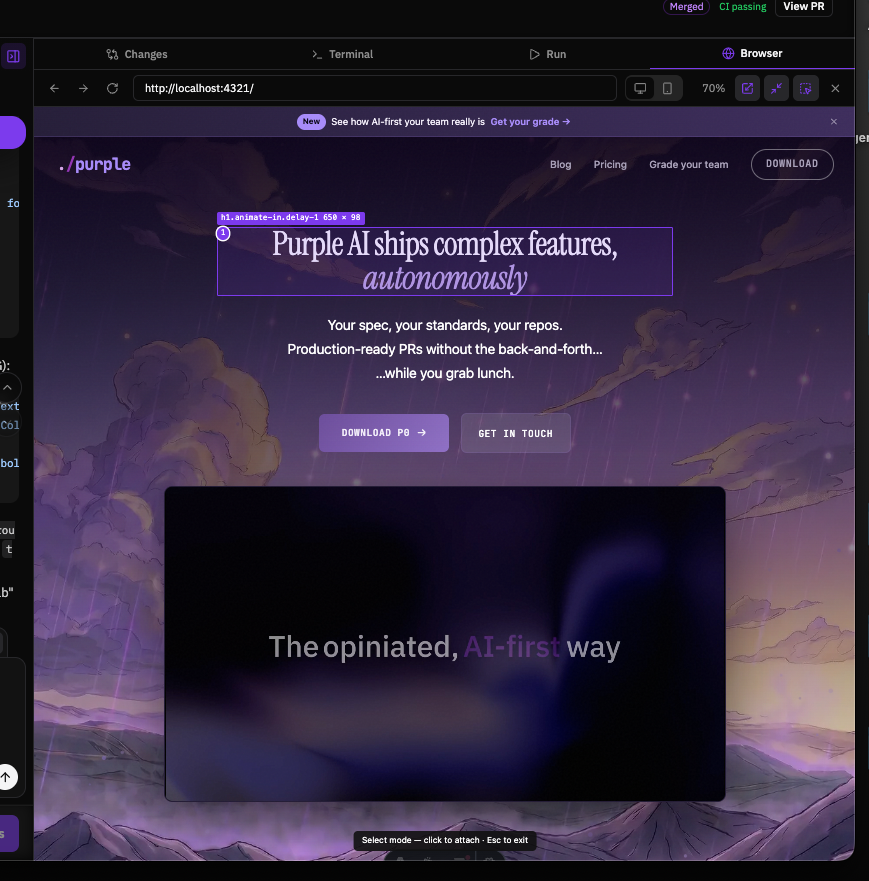Screen dimensions: 869x881
Task: Follow the Get your grade link
Action: click(x=530, y=121)
